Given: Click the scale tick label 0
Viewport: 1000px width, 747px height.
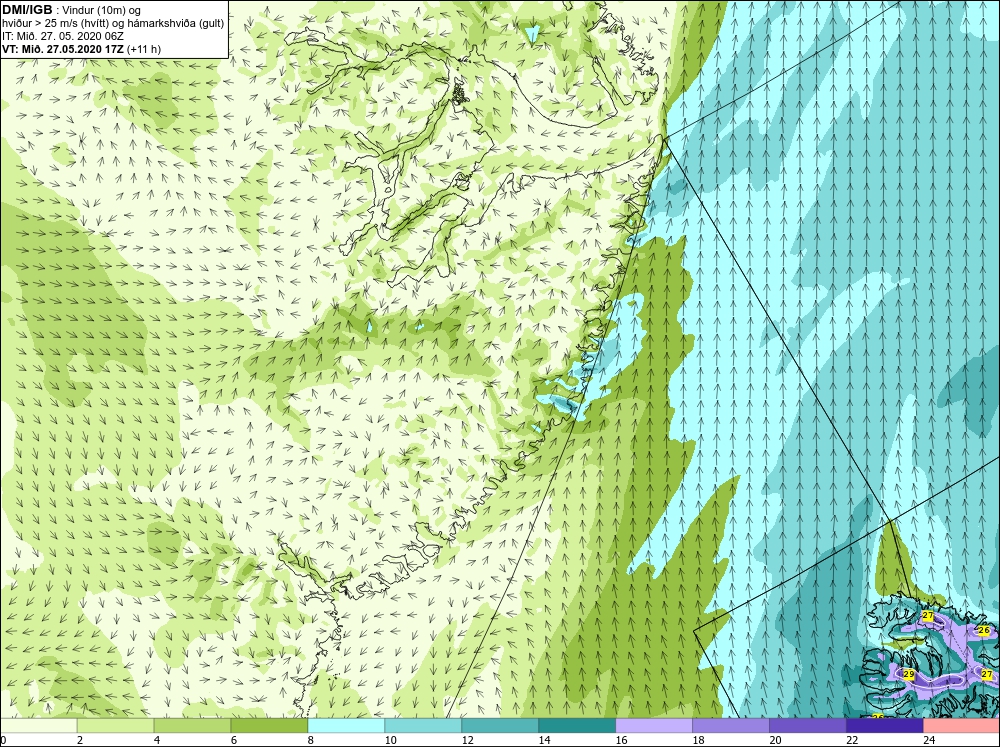Looking at the screenshot, I should [3, 740].
